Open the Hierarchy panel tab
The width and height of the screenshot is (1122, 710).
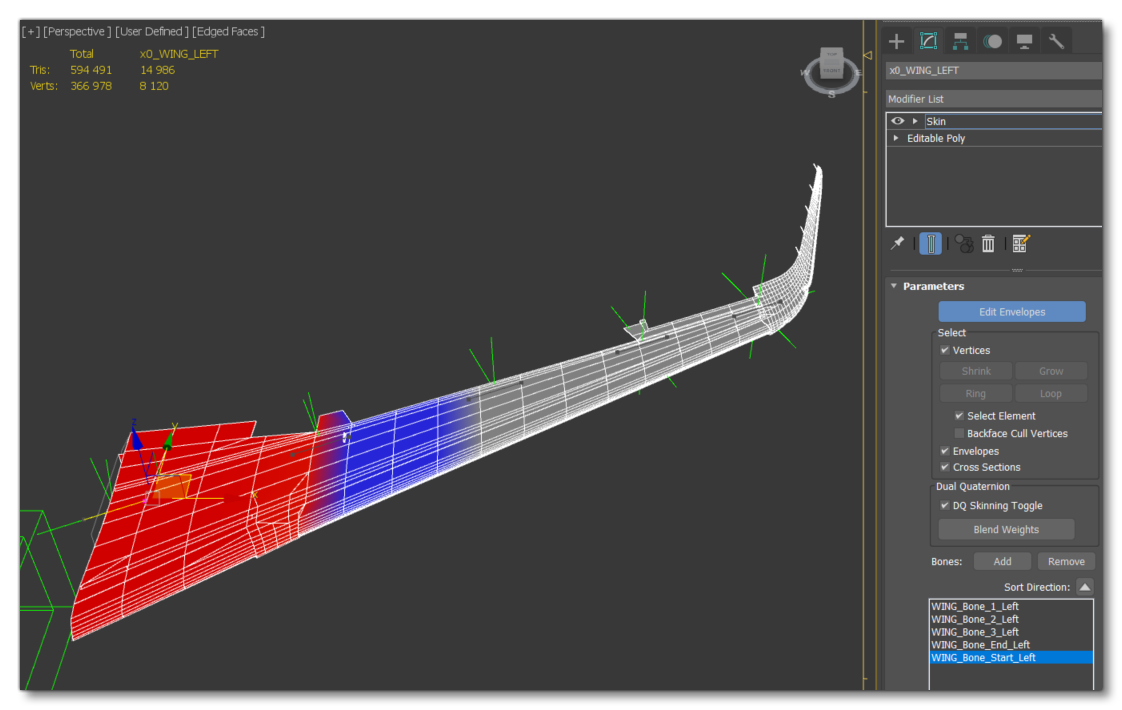click(960, 41)
